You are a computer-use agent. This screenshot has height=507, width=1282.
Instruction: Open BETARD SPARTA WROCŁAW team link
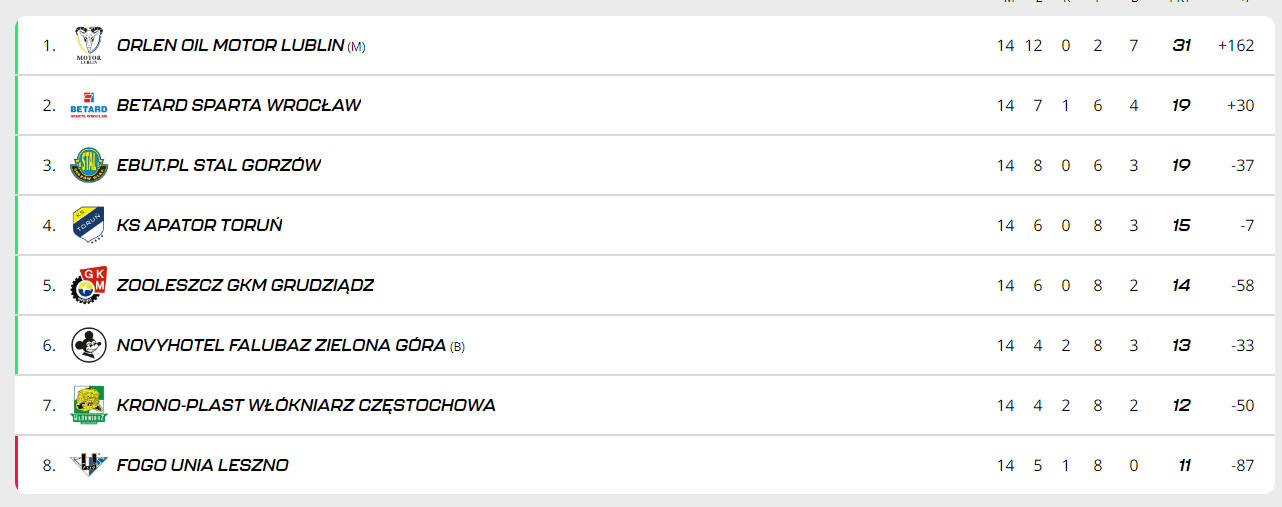[x=239, y=105]
